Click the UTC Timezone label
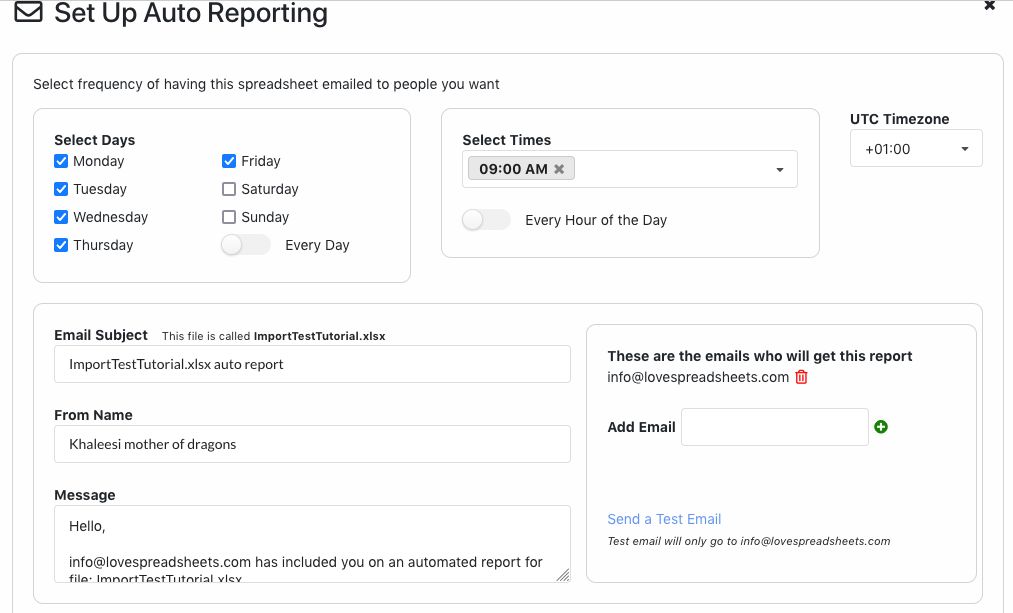The image size is (1013, 613). click(x=899, y=119)
